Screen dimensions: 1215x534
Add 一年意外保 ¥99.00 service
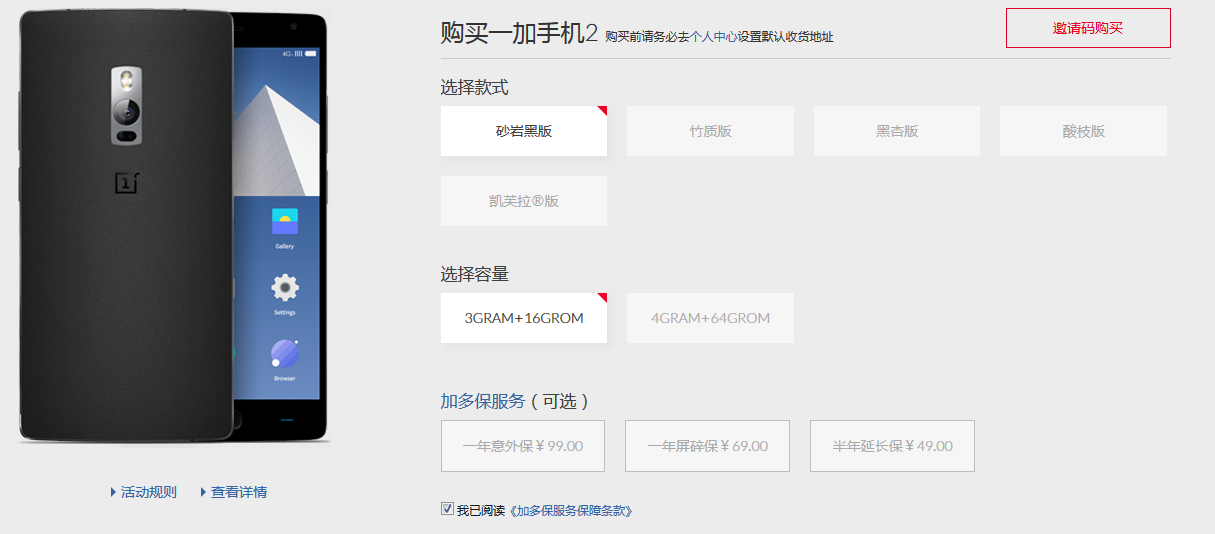523,446
